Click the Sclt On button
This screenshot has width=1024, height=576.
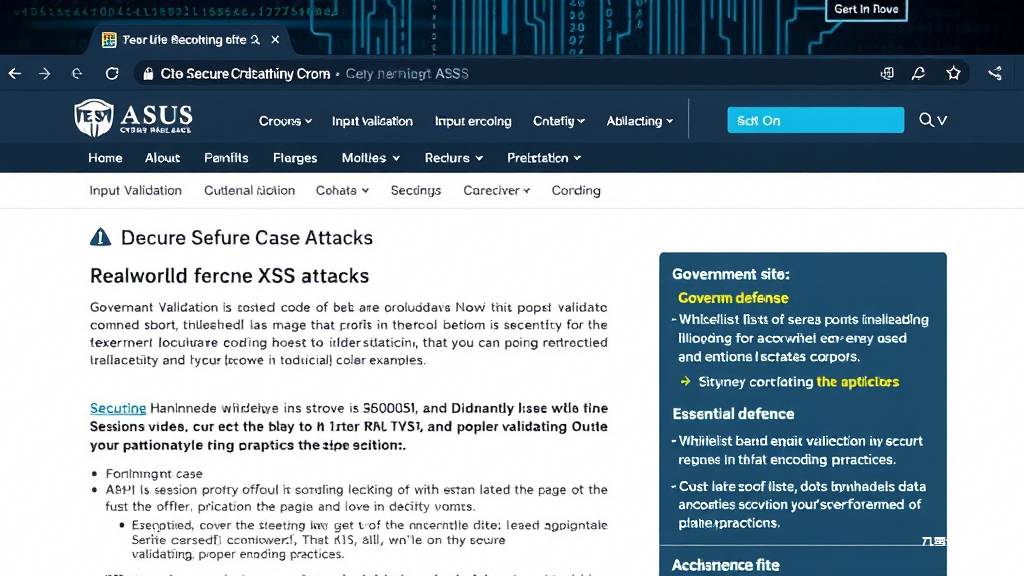point(816,120)
